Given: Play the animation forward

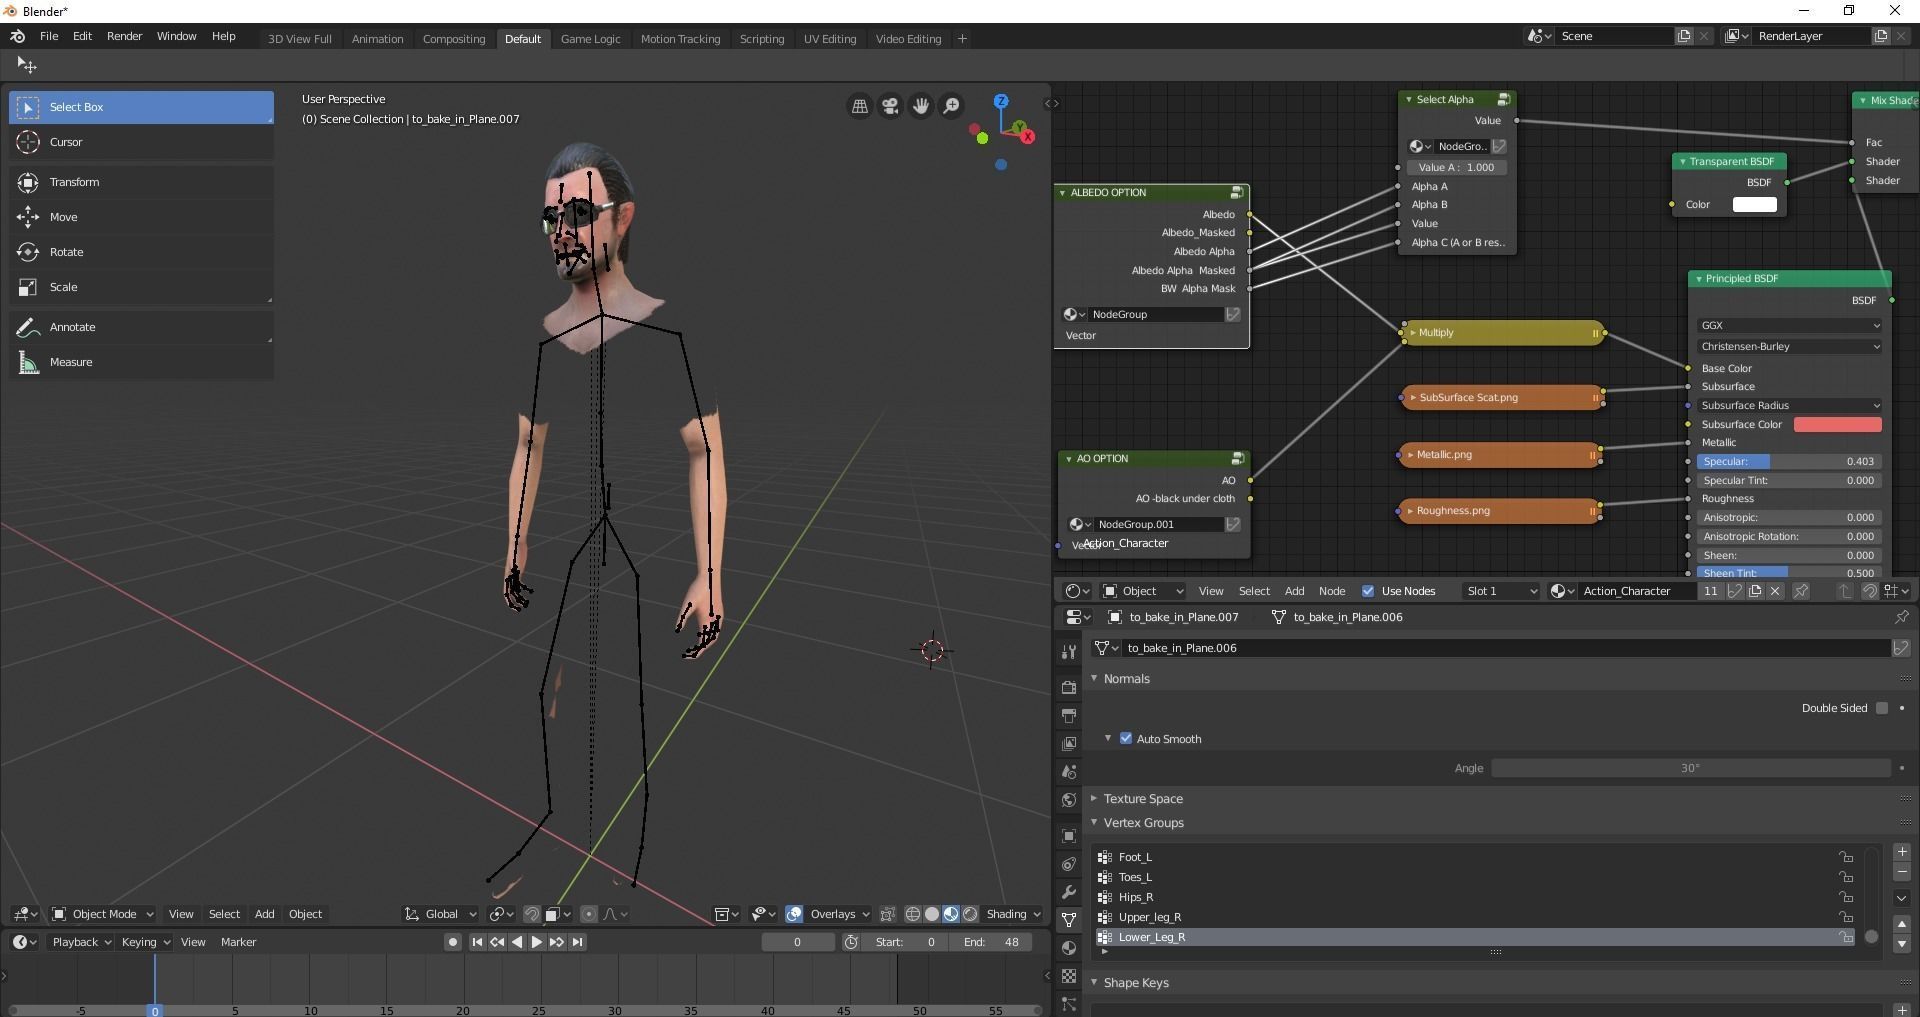Looking at the screenshot, I should 536,942.
